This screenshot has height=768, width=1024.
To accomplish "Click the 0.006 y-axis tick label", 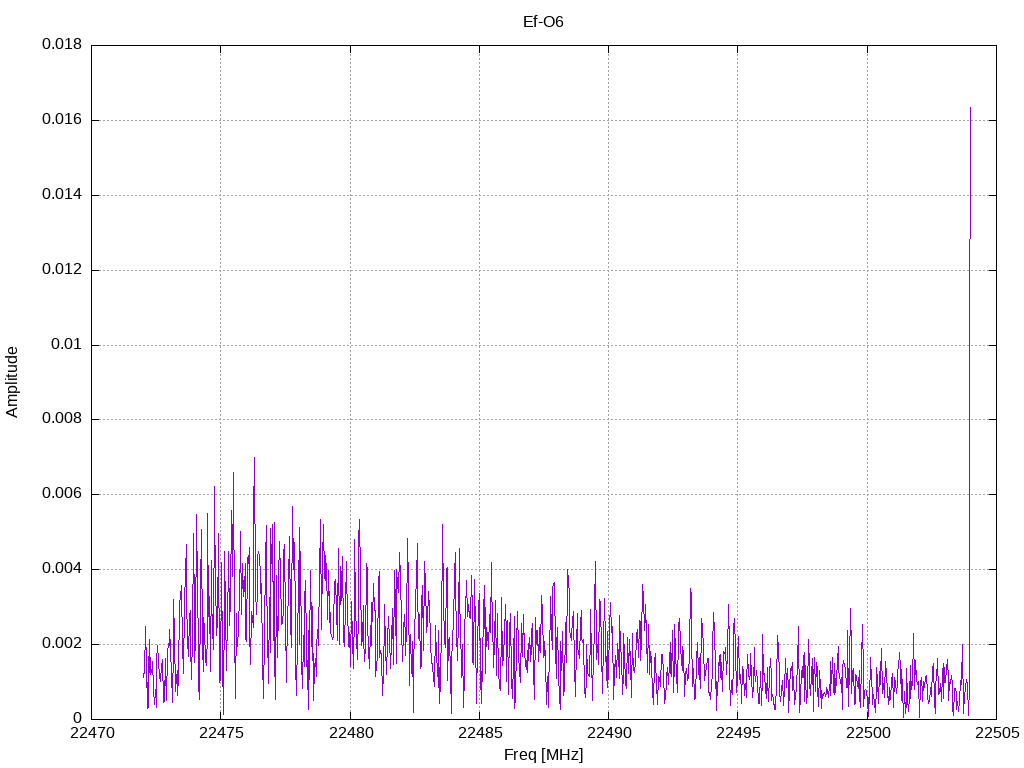I will [61, 494].
